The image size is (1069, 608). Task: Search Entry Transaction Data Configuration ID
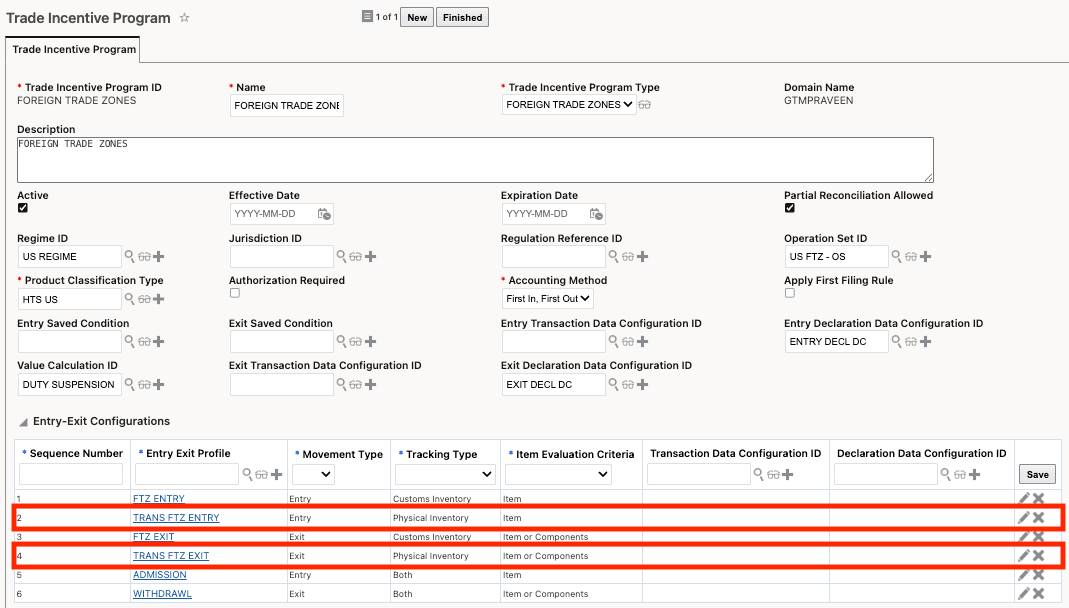(614, 341)
